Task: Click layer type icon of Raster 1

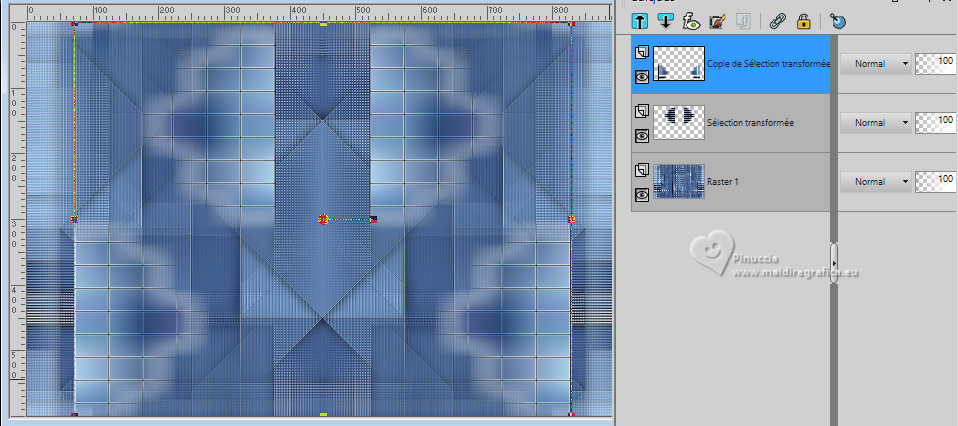Action: click(x=642, y=171)
